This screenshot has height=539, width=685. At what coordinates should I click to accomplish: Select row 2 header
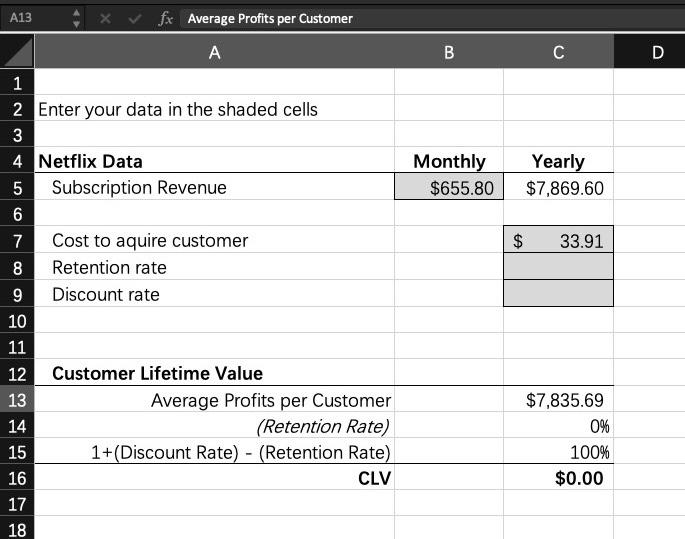tap(17, 108)
